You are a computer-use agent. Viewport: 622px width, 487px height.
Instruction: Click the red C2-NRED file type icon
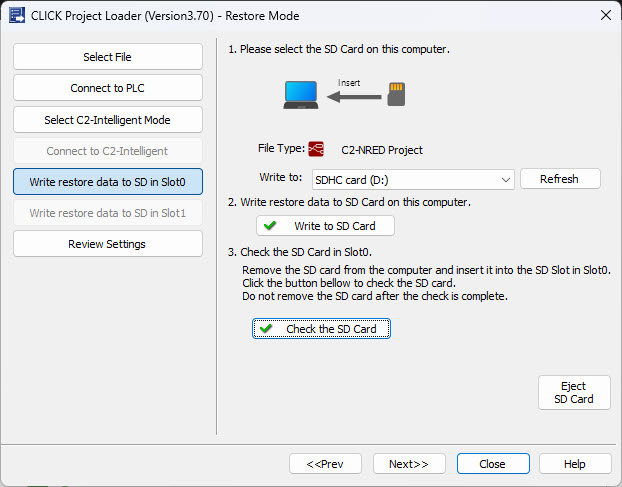click(316, 149)
